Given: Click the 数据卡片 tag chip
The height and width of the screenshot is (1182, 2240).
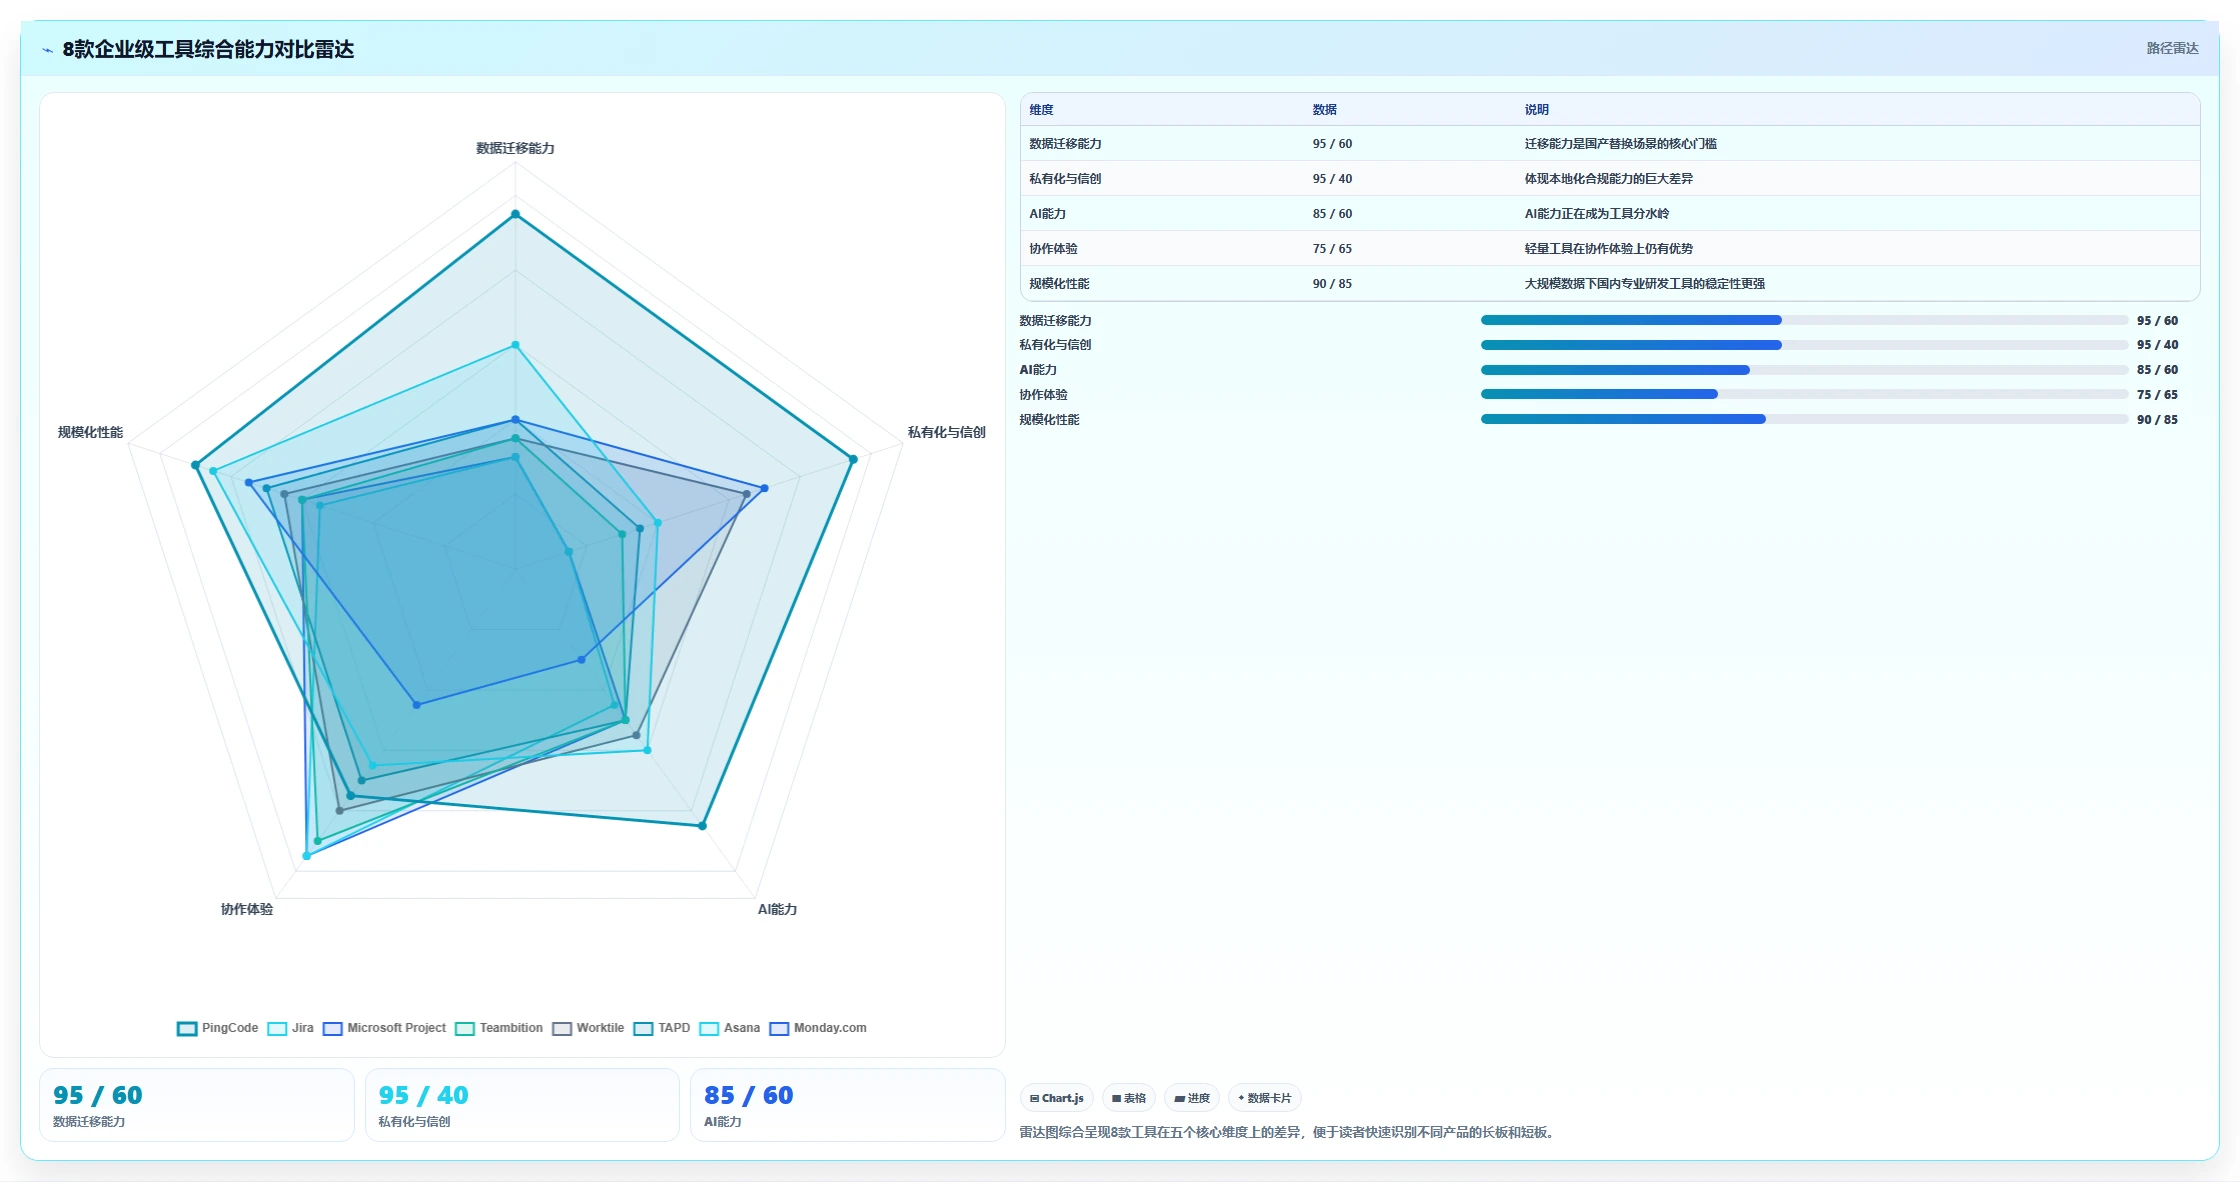Looking at the screenshot, I should [x=1265, y=1098].
